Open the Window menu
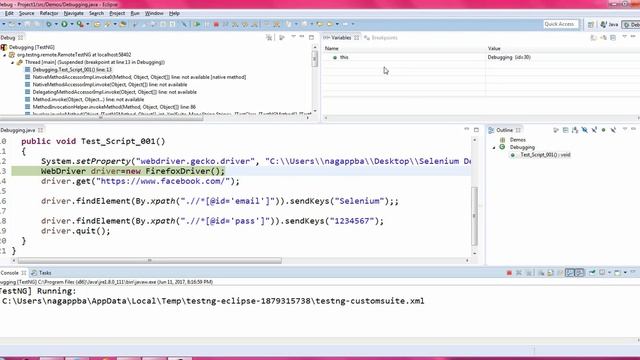640x360 pixels. pyautogui.click(x=154, y=13)
